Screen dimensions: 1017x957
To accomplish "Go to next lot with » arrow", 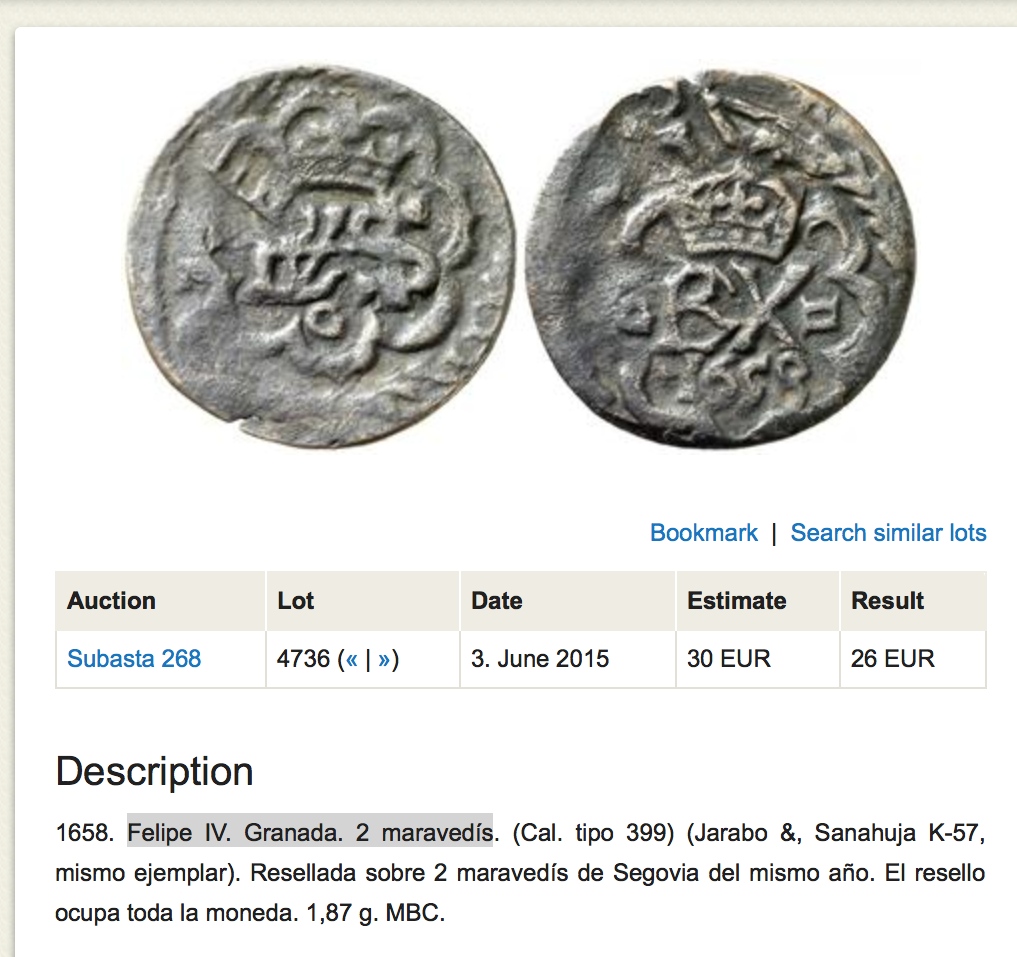I will tap(384, 659).
